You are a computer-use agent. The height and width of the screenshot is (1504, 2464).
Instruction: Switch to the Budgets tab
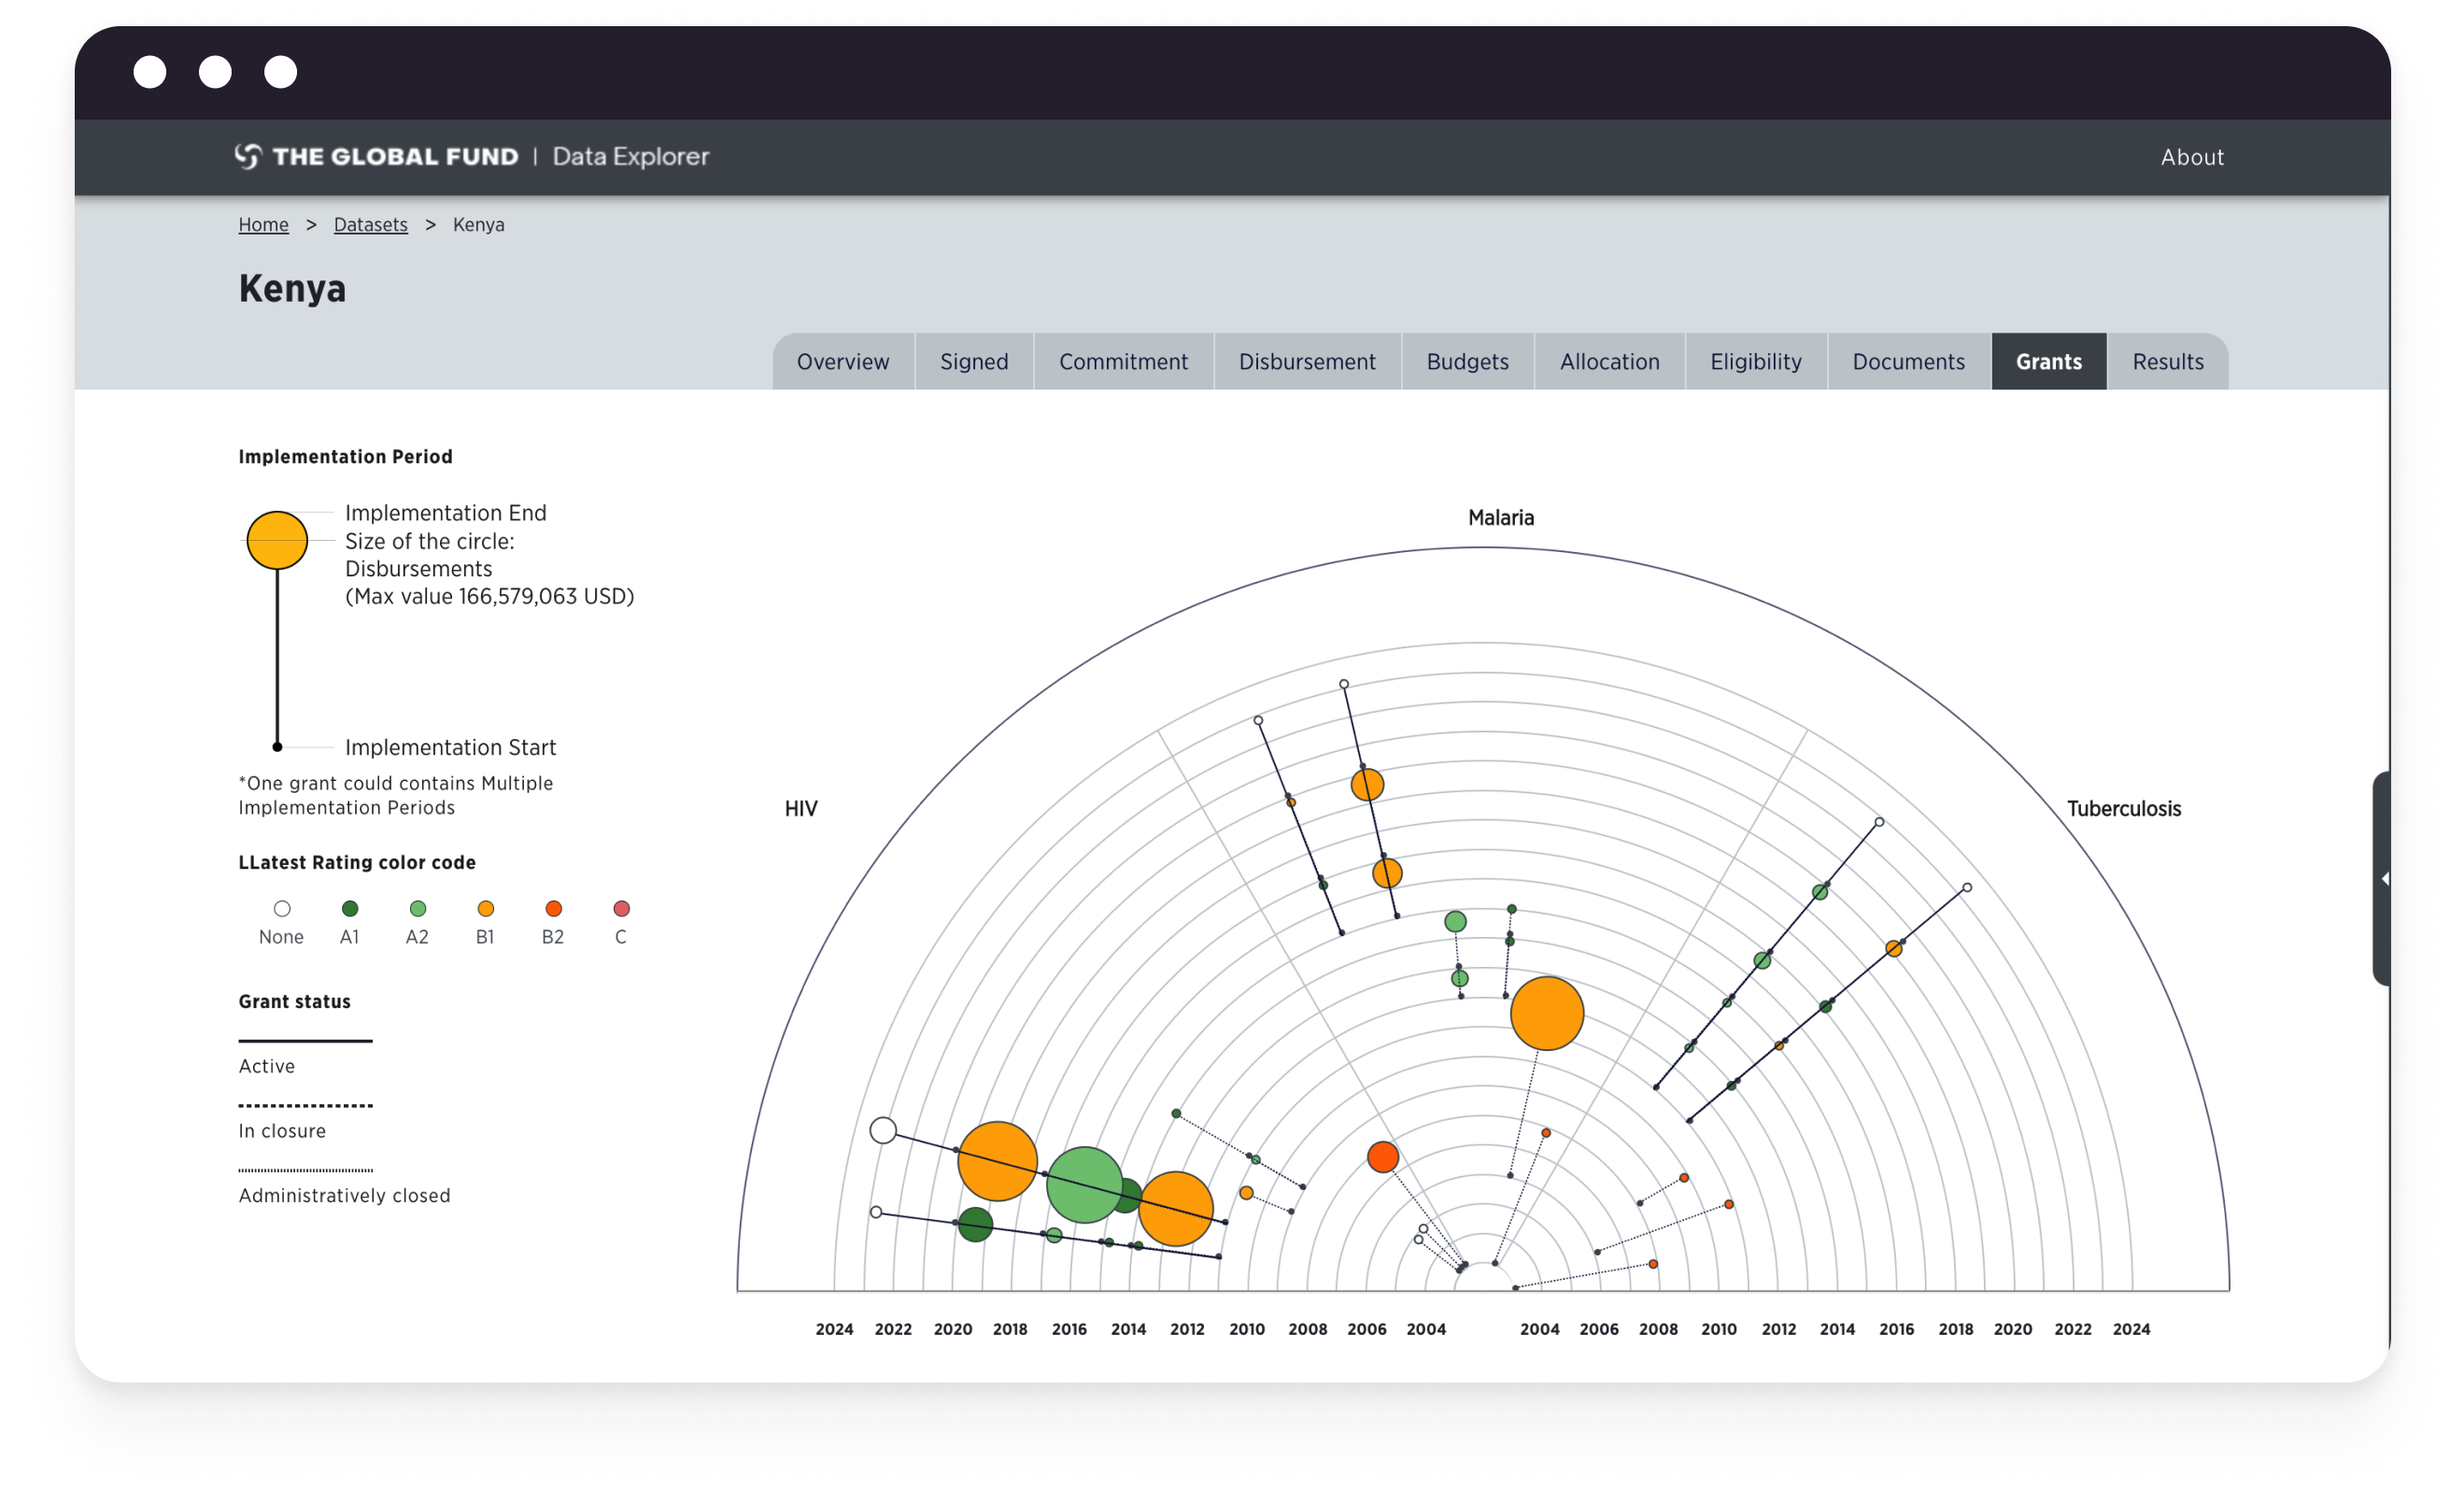(1467, 361)
